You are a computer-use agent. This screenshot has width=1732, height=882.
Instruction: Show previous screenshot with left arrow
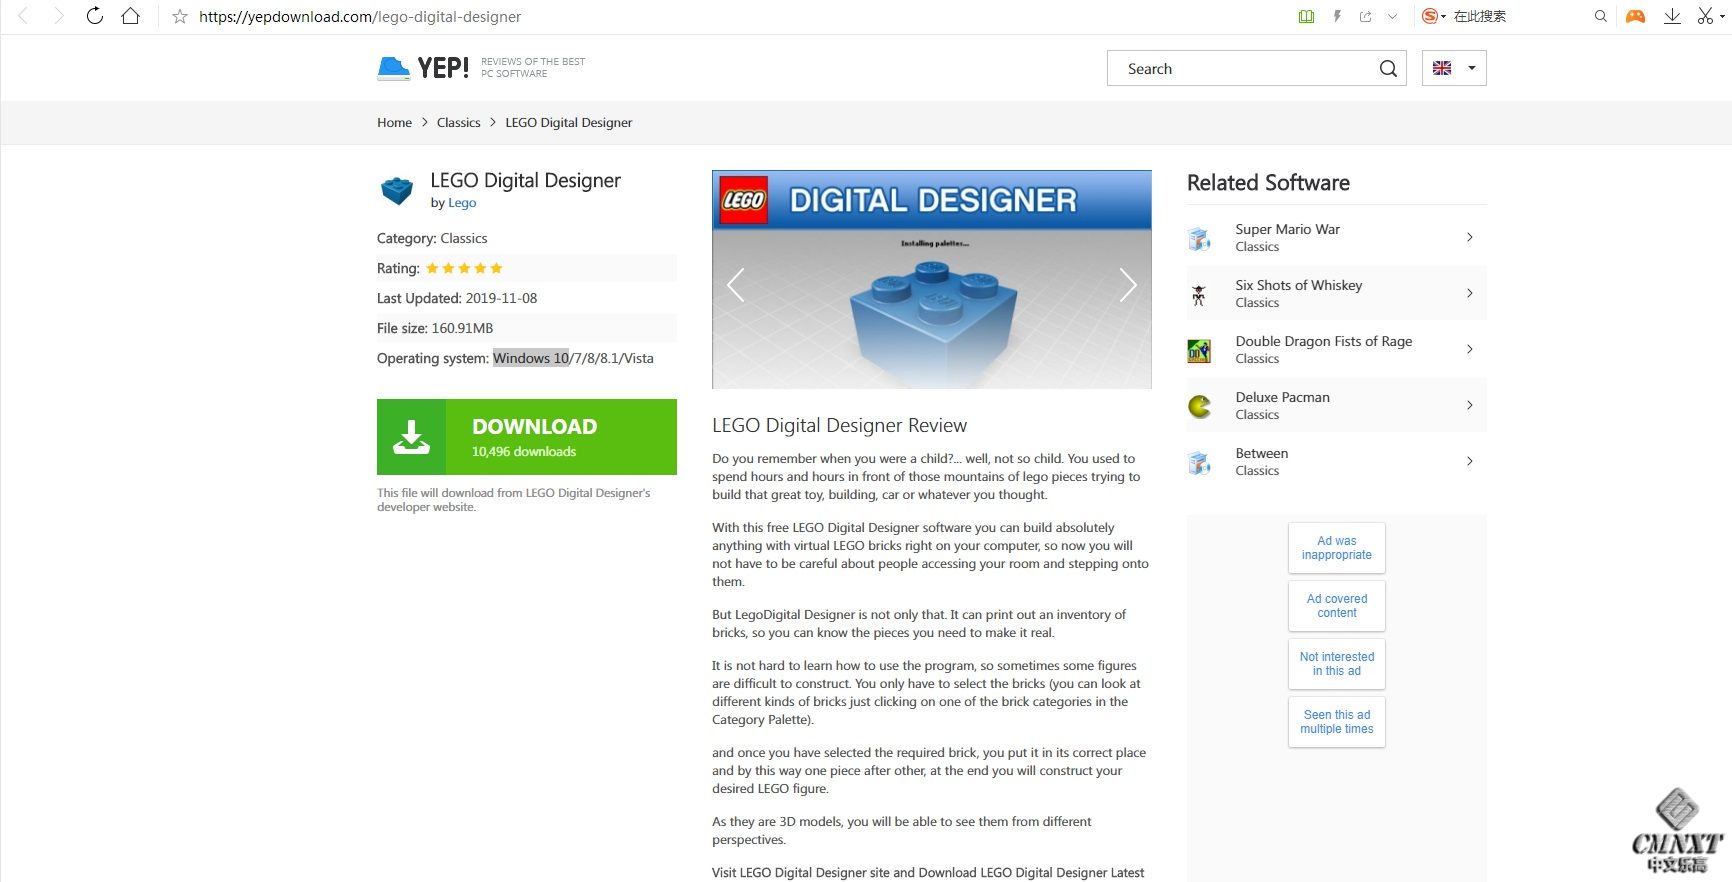pos(735,285)
